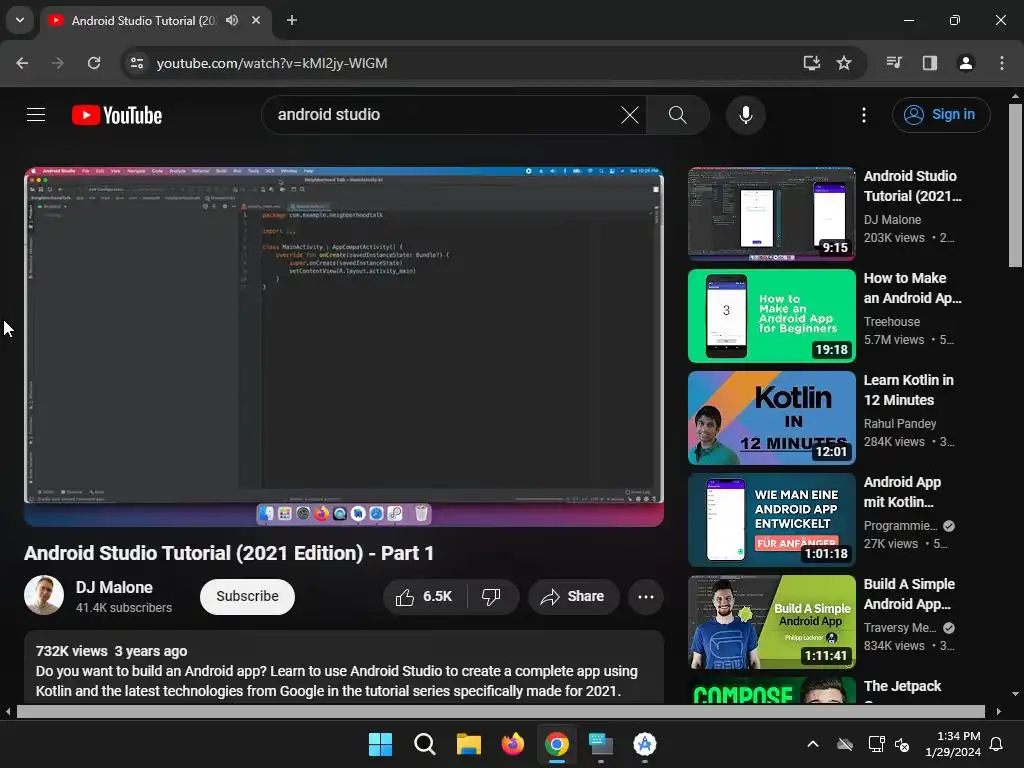Viewport: 1024px width, 768px height.
Task: Open 'The Jetpack' video title
Action: [x=902, y=686]
